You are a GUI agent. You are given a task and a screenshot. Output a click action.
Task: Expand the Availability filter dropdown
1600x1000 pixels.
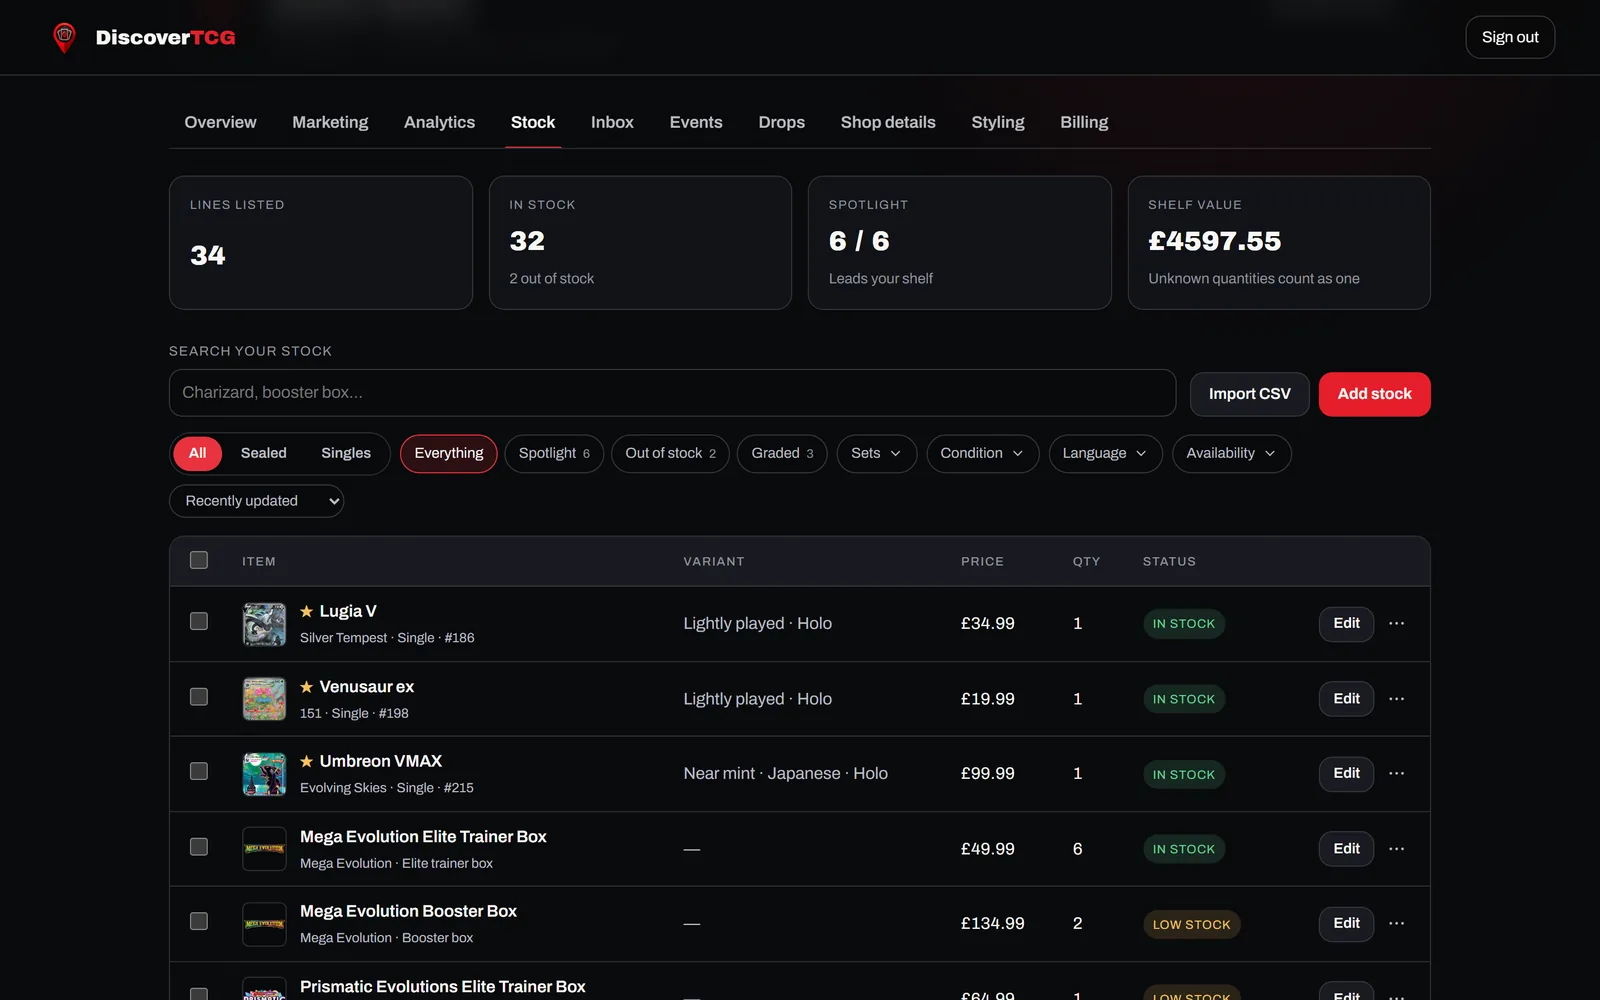coord(1231,453)
